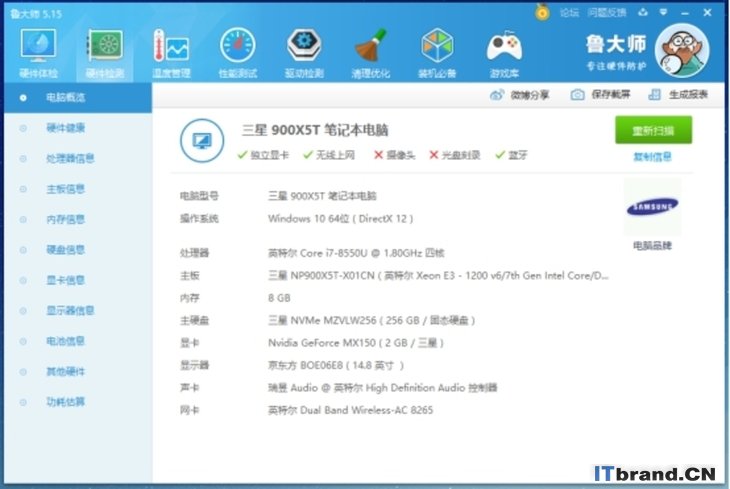Click the 无线上网 check status
This screenshot has height=489, width=730.
click(329, 155)
